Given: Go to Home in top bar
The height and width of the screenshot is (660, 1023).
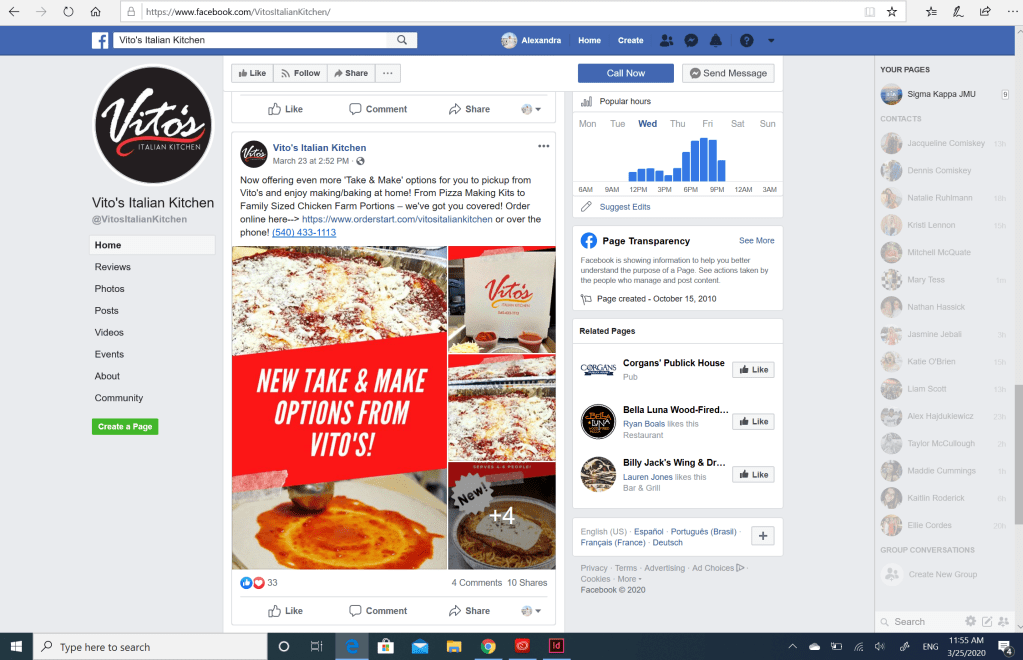Looking at the screenshot, I should tap(589, 40).
